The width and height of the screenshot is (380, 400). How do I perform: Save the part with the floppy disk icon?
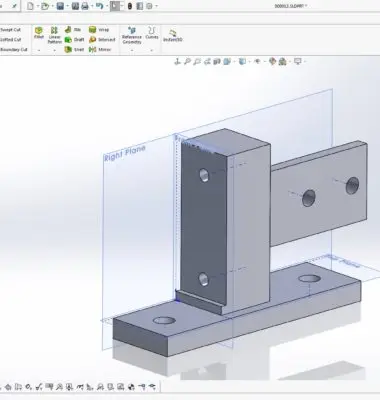click(60, 6)
